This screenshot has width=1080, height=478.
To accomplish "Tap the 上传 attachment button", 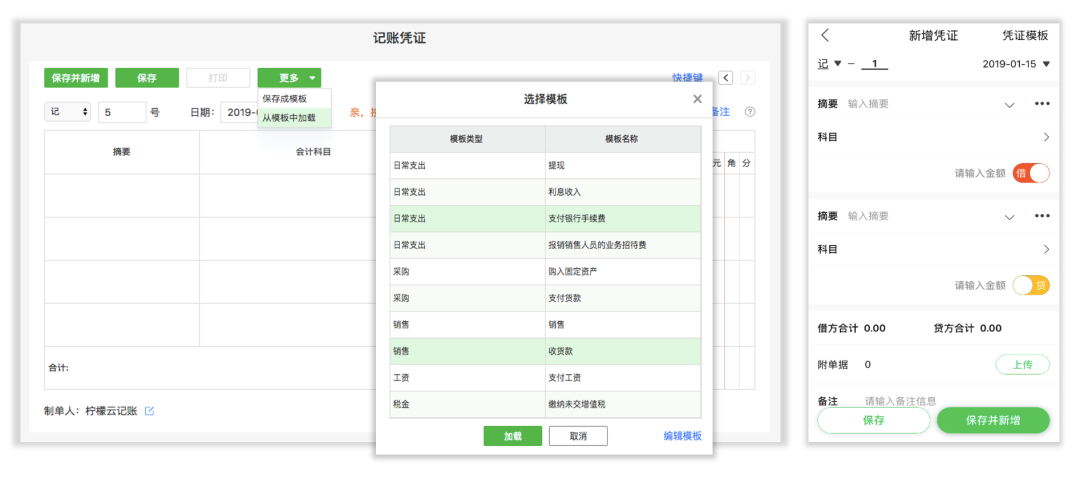I will 1022,365.
